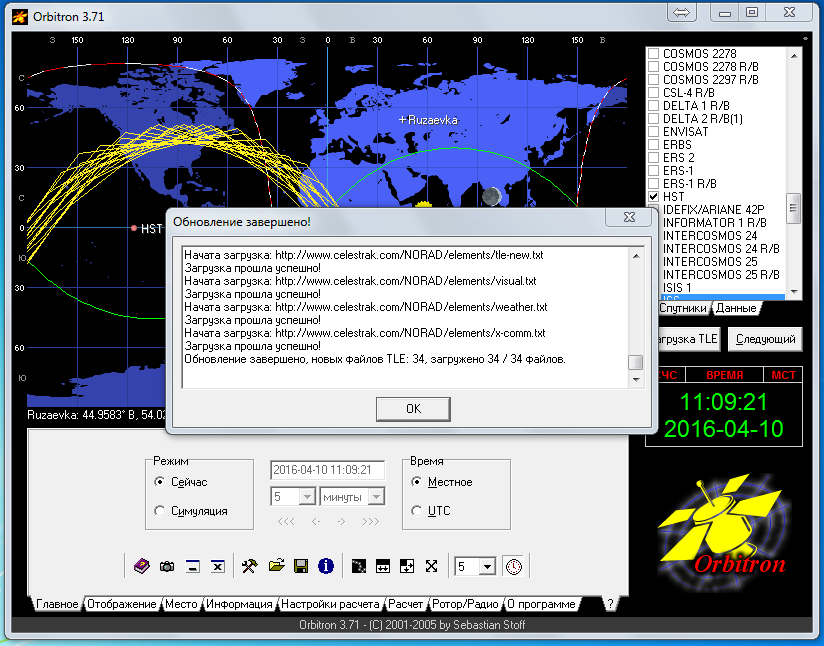This screenshot has height=646, width=824.
Task: Toggle full screen with crossed arrows icon
Action: point(431,566)
